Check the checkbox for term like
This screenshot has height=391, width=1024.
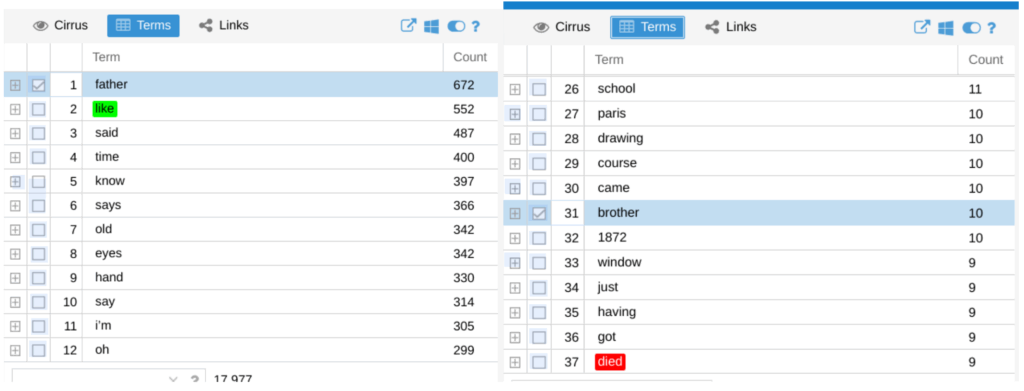(x=39, y=109)
